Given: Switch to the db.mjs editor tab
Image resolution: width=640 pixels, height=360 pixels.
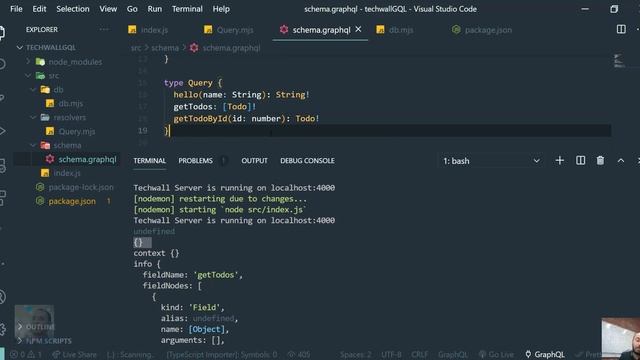Looking at the screenshot, I should click(x=395, y=30).
